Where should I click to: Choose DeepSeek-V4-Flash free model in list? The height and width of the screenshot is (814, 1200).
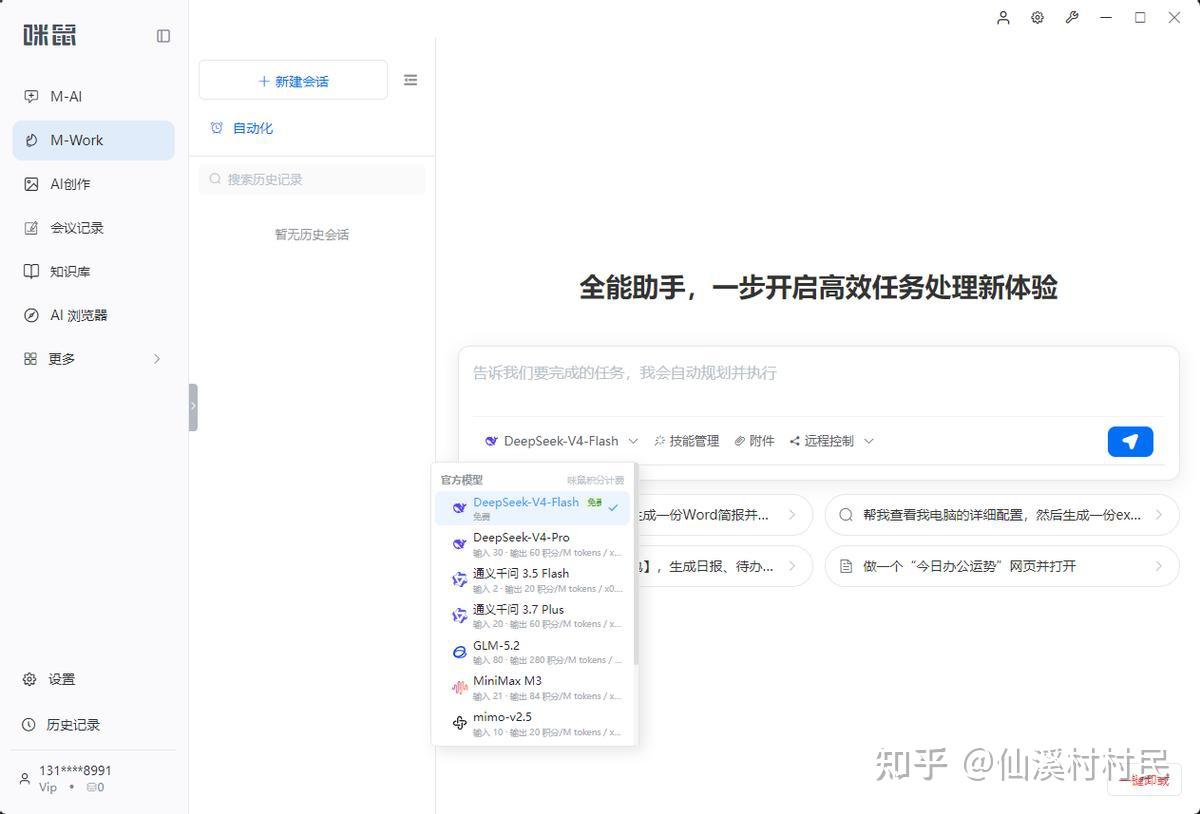point(533,508)
